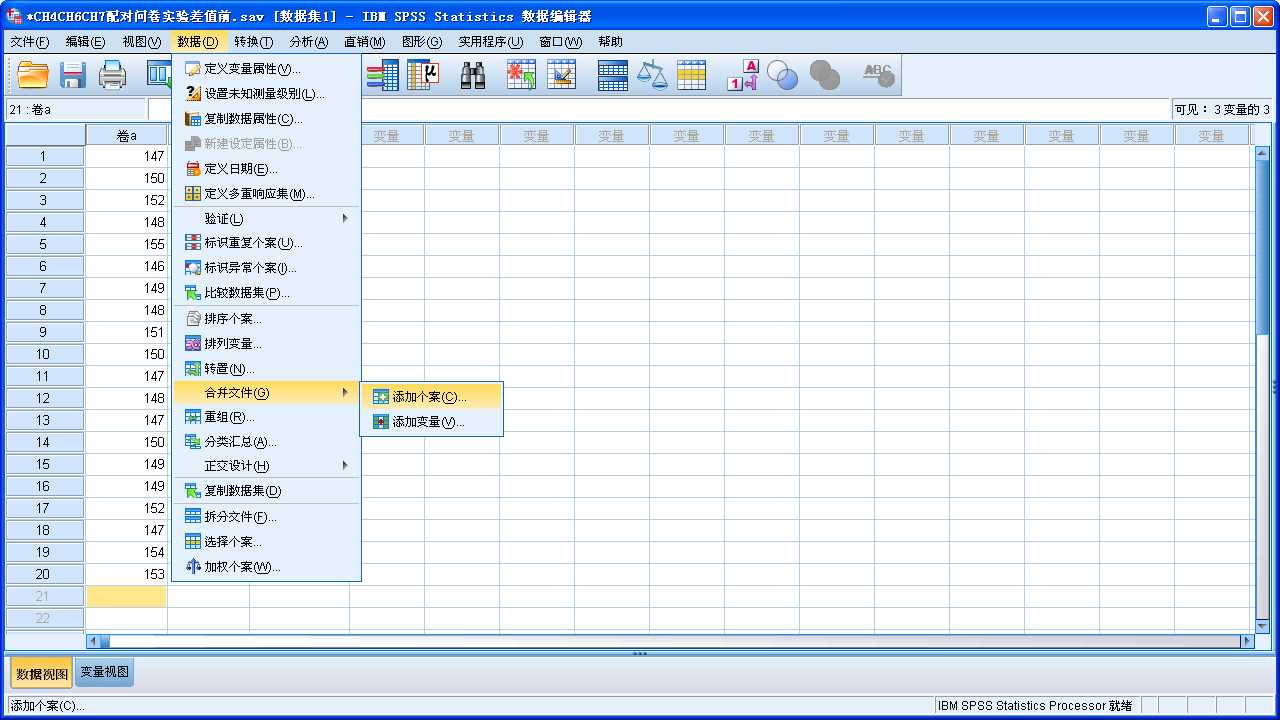1280x720 pixels.
Task: Click the insert cases toolbar icon
Action: [521, 75]
